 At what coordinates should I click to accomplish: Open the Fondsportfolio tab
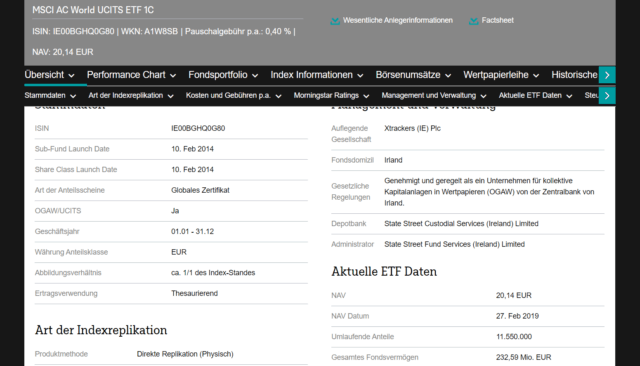pyautogui.click(x=218, y=75)
